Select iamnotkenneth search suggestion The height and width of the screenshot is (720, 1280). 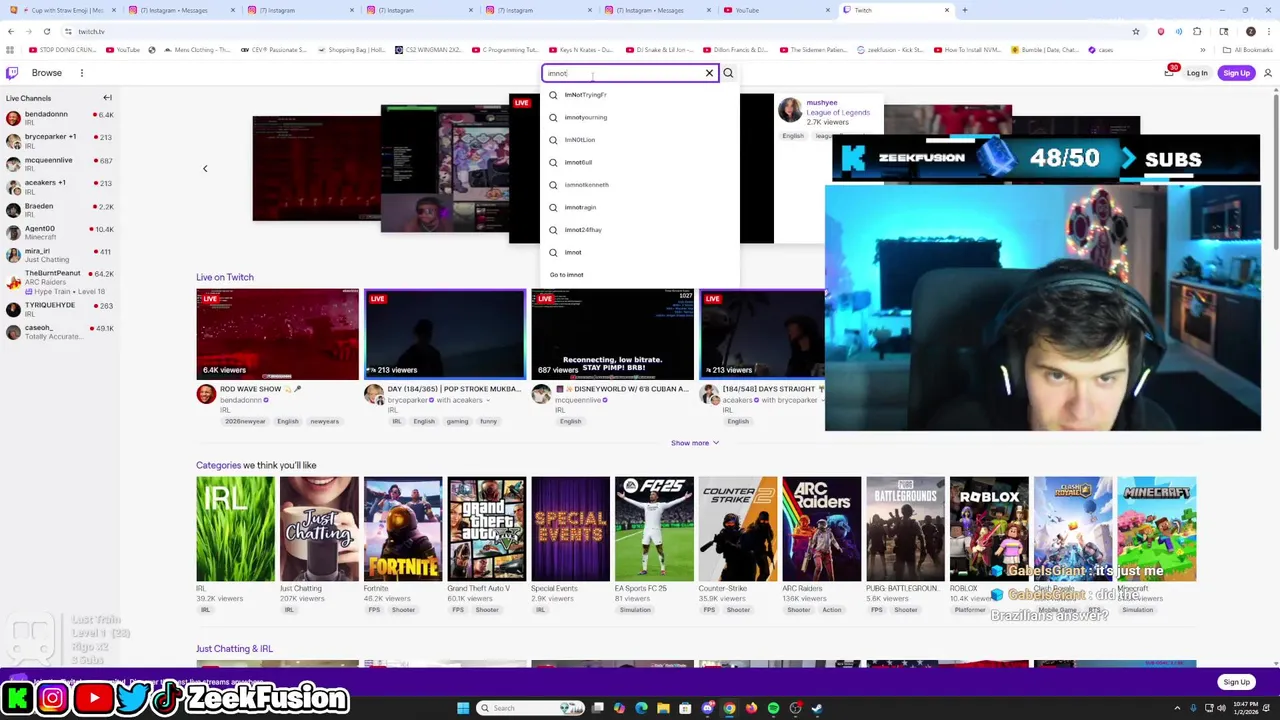640,185
